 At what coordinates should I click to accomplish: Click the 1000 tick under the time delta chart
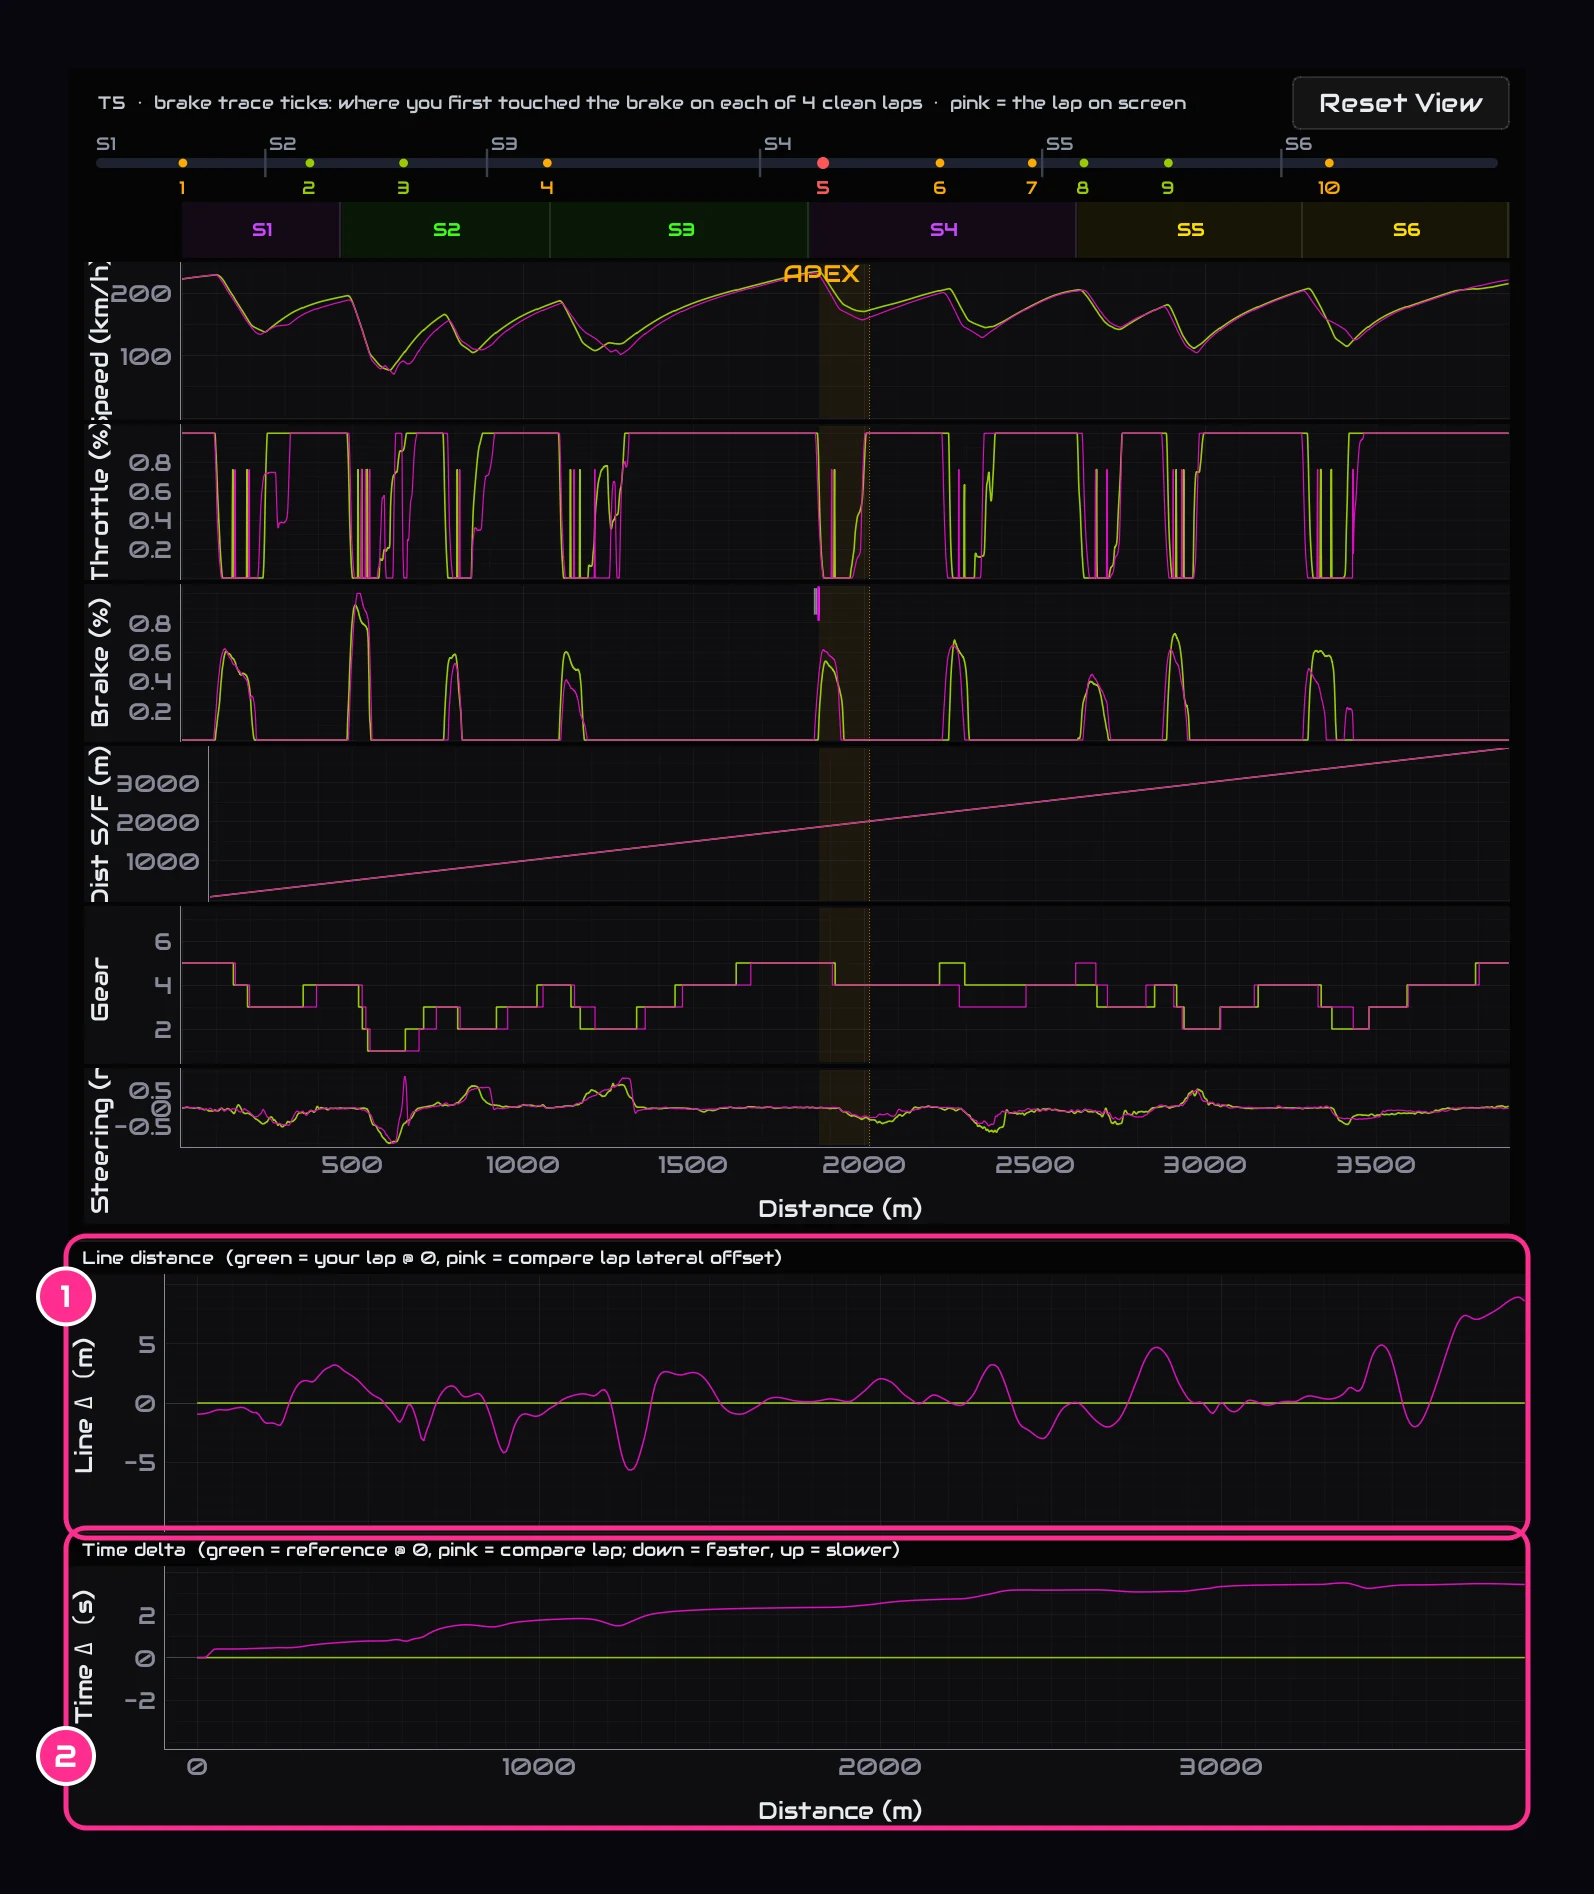[x=538, y=1767]
